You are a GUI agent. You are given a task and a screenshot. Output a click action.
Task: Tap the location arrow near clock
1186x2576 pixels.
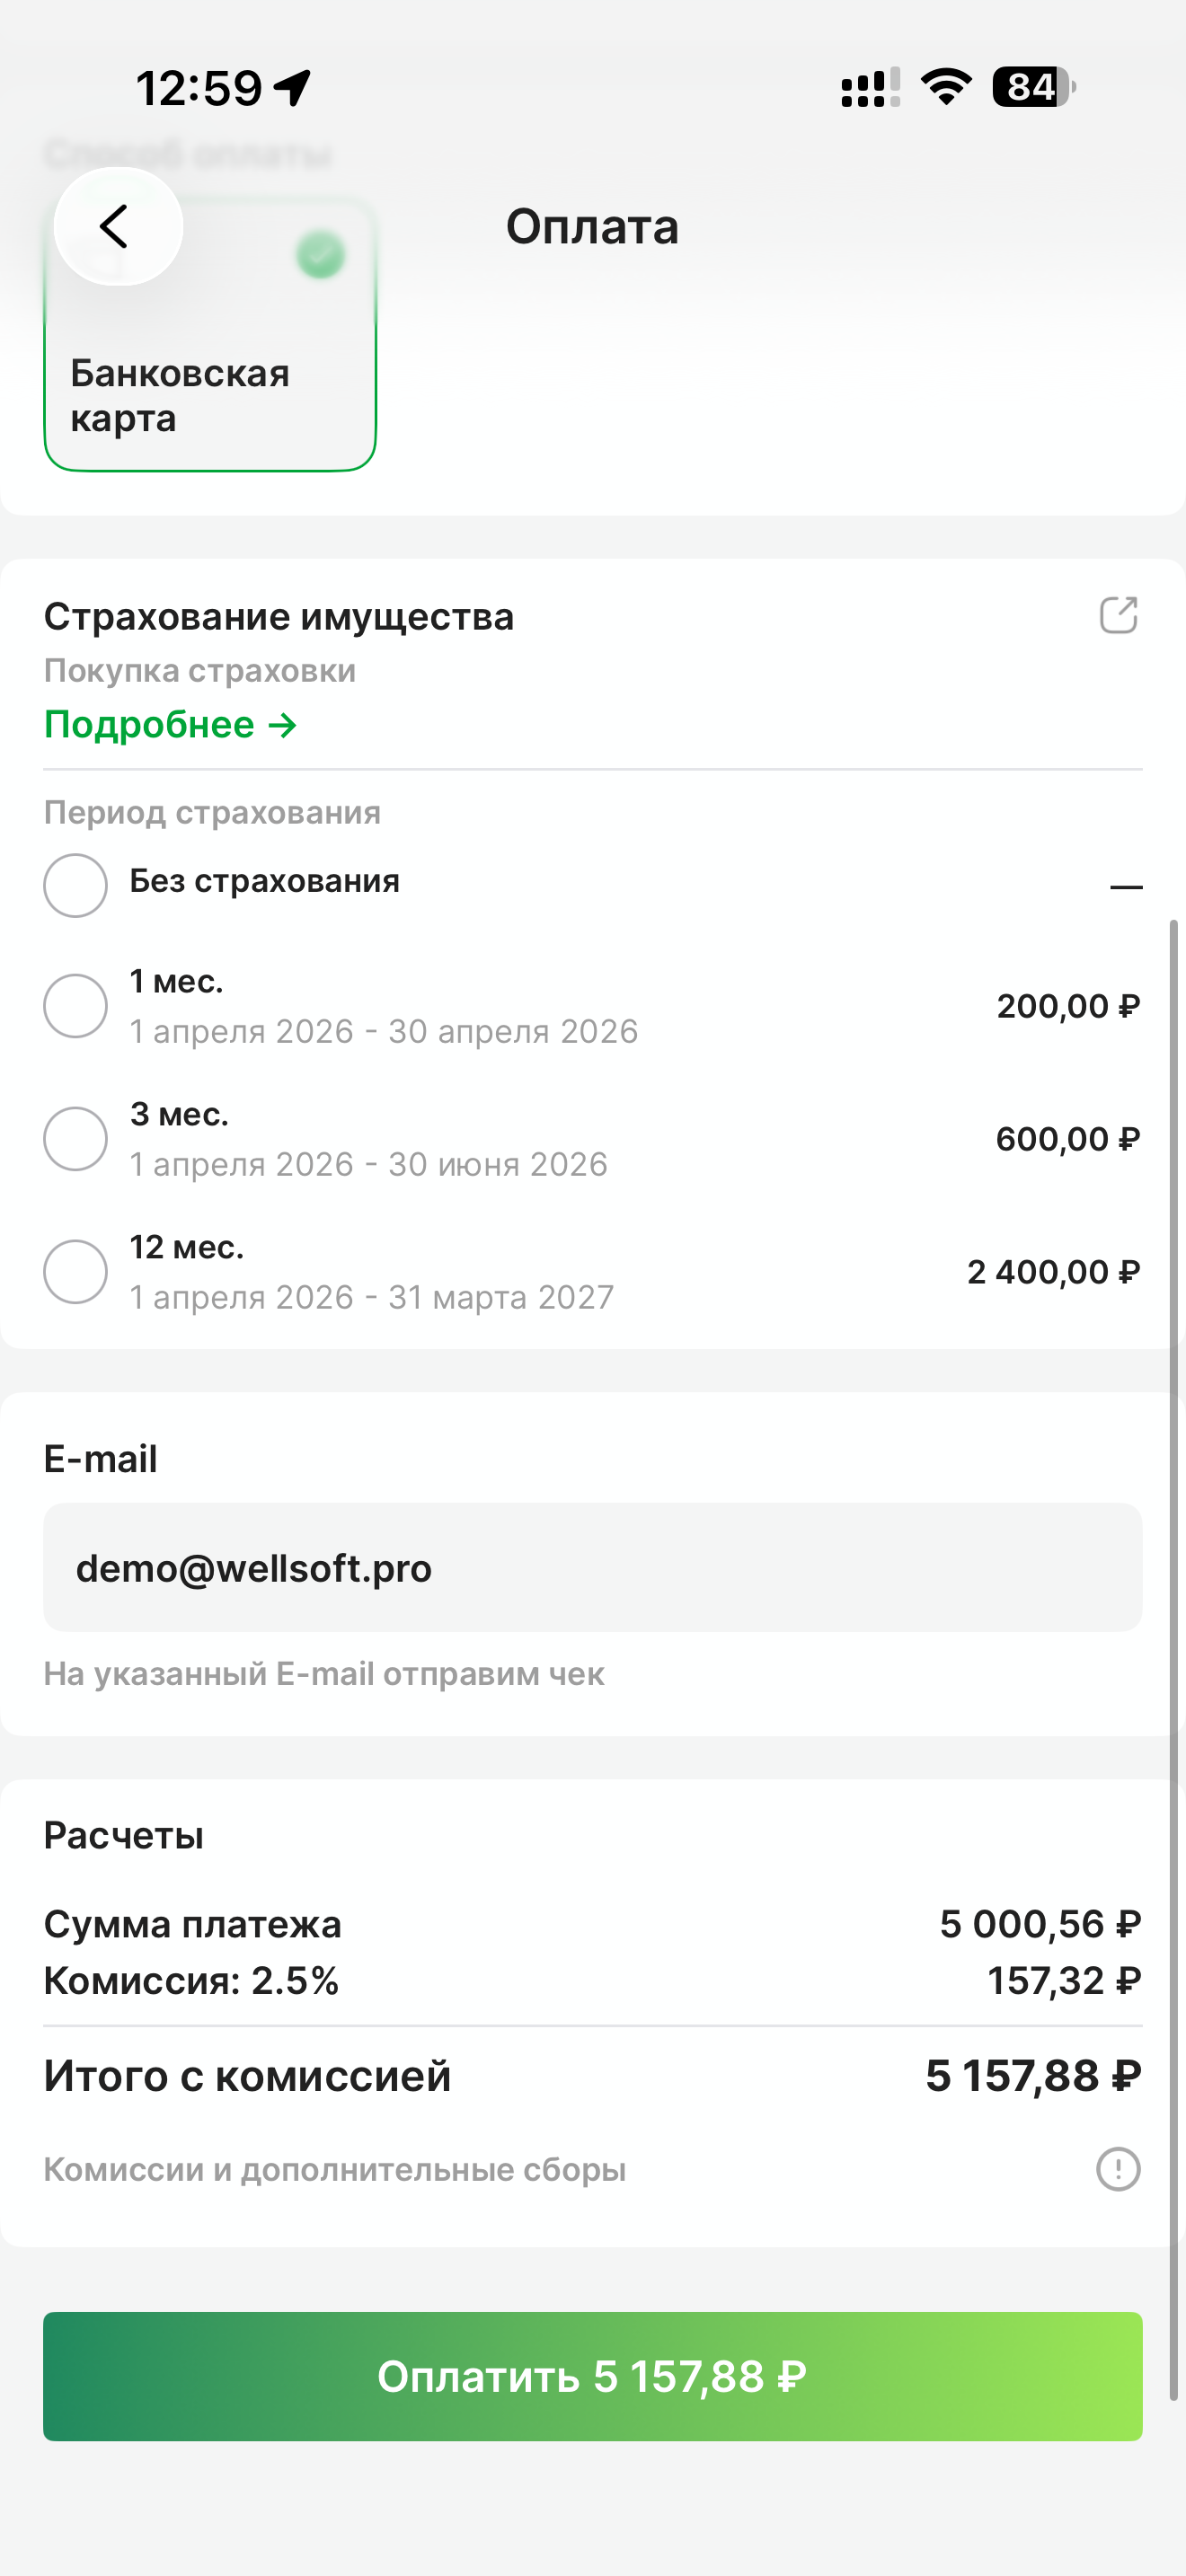point(293,88)
